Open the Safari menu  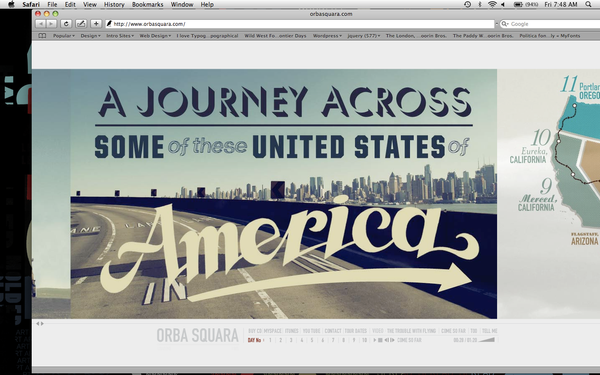pyautogui.click(x=31, y=4)
